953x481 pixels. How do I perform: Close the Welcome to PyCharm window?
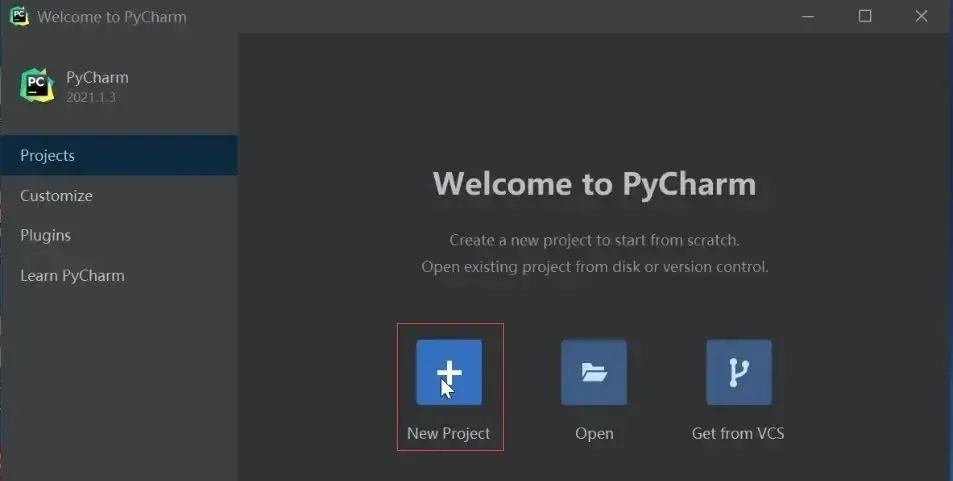point(921,16)
